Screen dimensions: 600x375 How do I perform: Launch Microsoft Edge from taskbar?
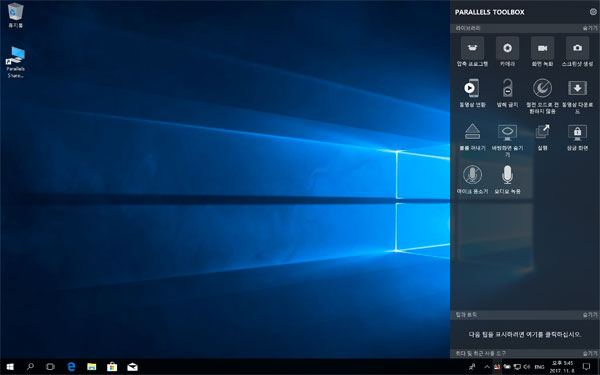pyautogui.click(x=71, y=367)
